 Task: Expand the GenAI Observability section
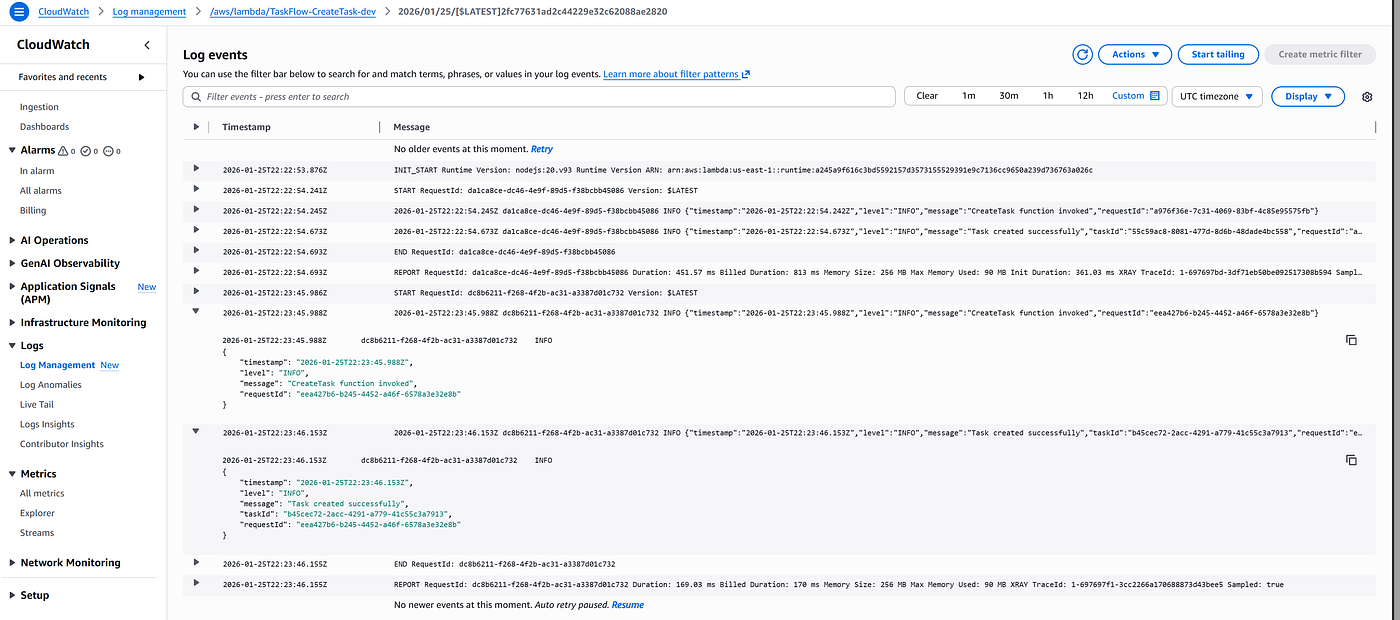tap(12, 263)
